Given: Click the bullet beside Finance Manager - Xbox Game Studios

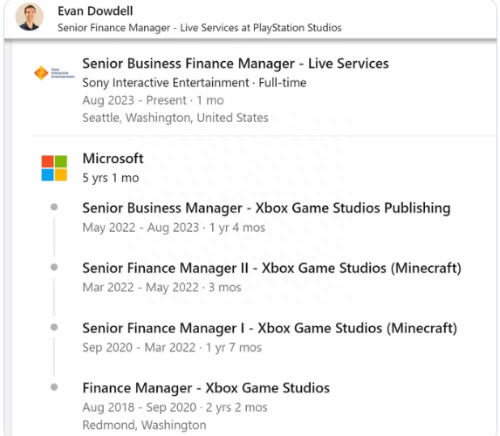Looking at the screenshot, I should pos(54,387).
